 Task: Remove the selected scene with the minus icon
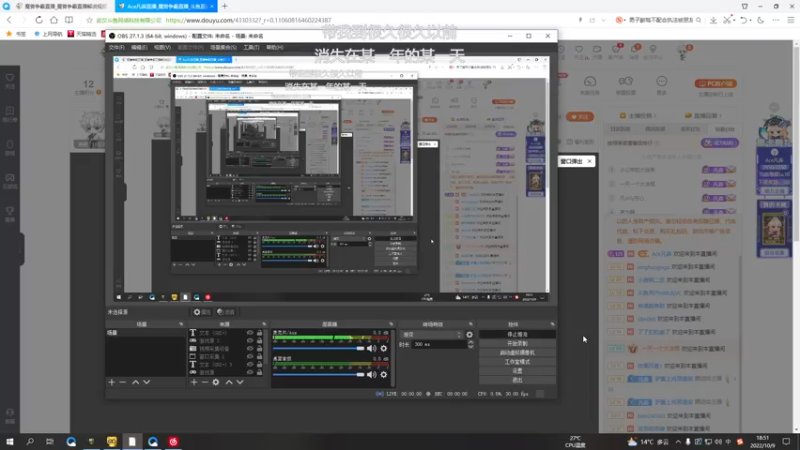point(122,382)
